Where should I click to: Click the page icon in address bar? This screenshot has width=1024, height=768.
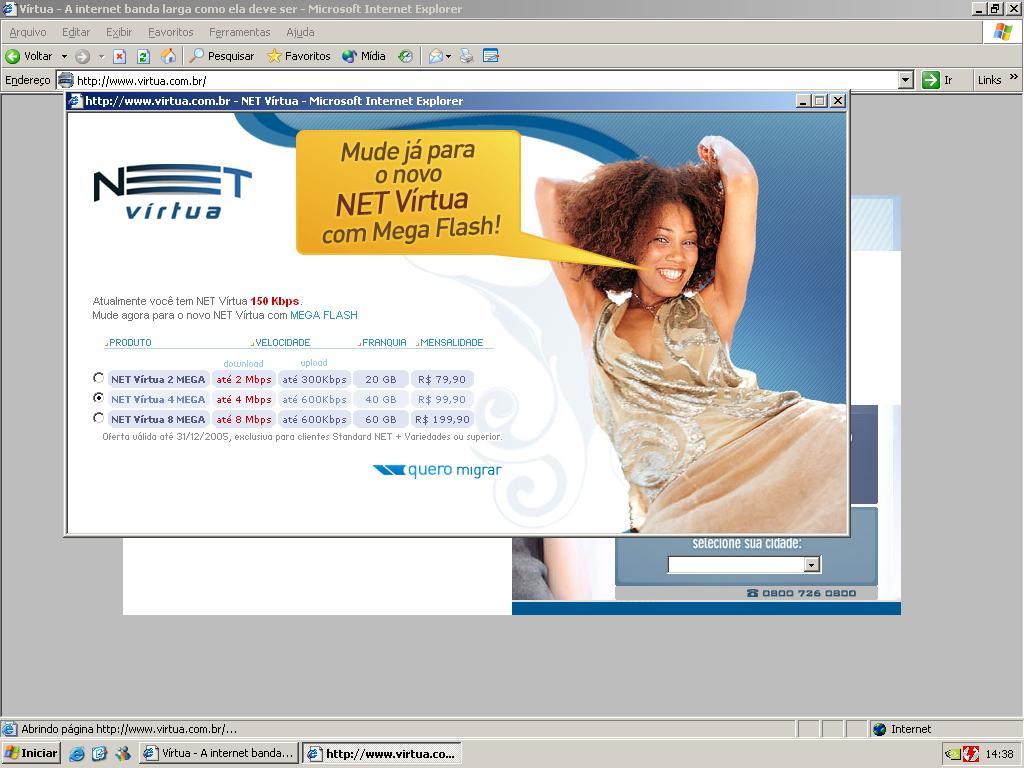pyautogui.click(x=66, y=80)
